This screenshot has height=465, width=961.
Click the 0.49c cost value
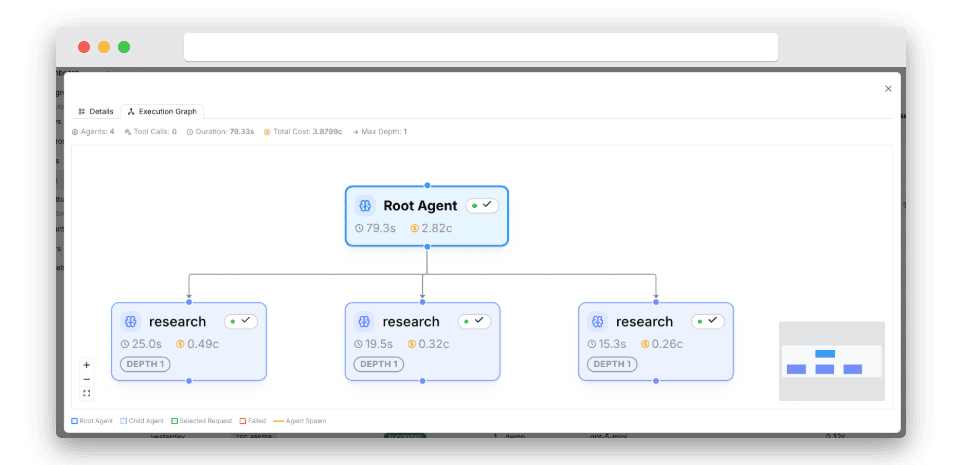tap(203, 344)
